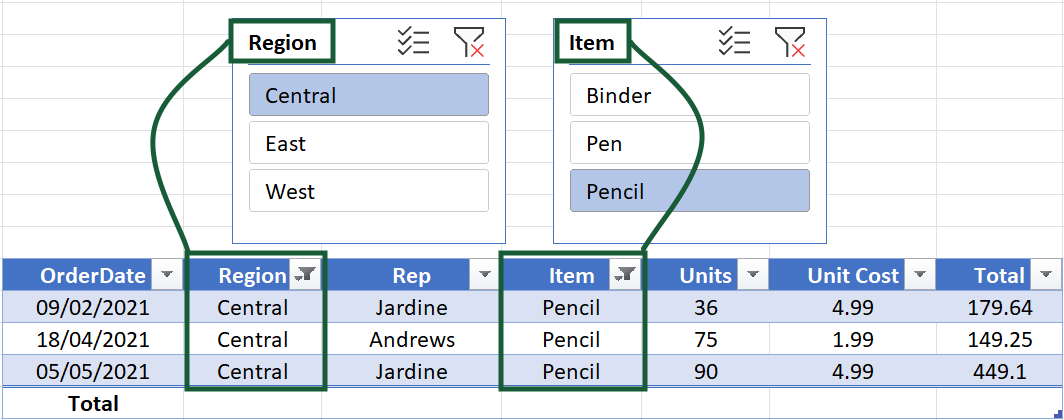This screenshot has width=1064, height=420.
Task: Open the filtered Item column filter button
Action: [x=626, y=276]
